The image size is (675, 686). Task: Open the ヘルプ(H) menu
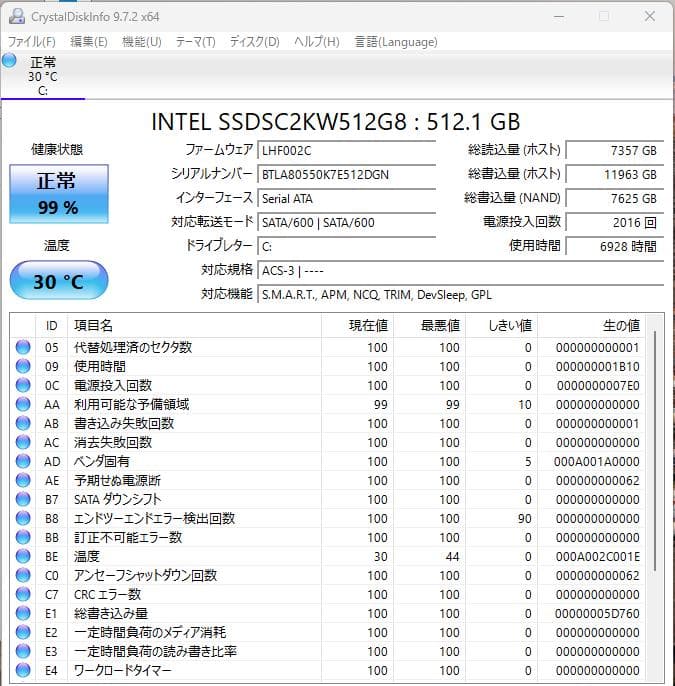pos(317,42)
